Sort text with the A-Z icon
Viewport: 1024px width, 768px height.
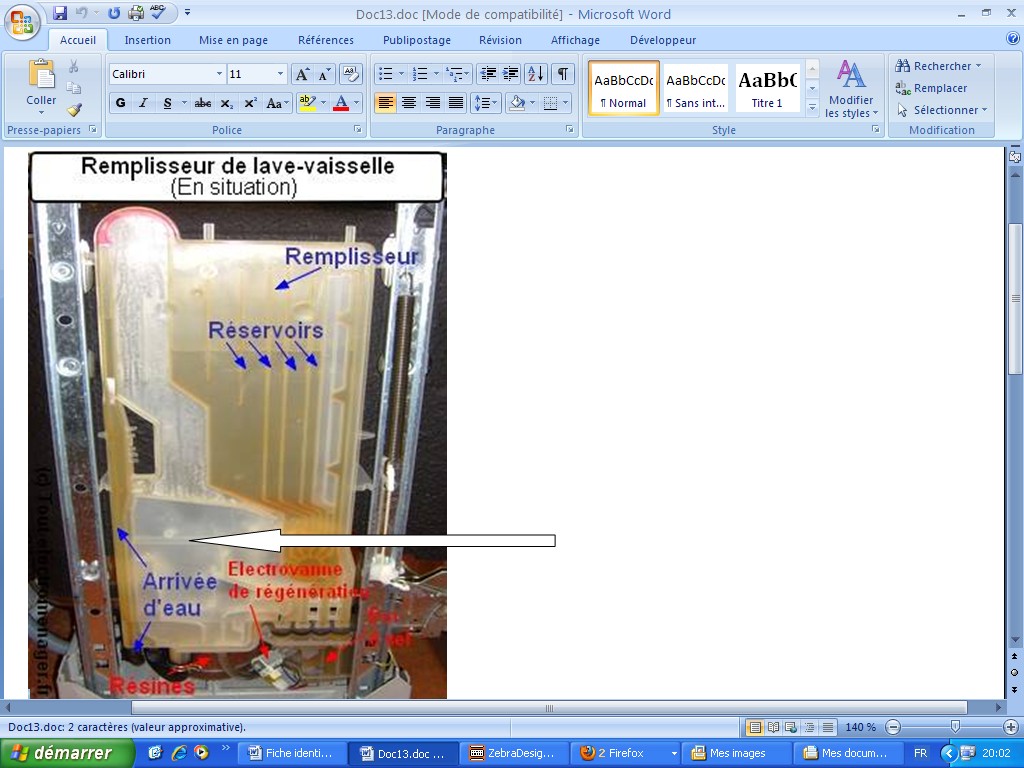click(x=536, y=74)
